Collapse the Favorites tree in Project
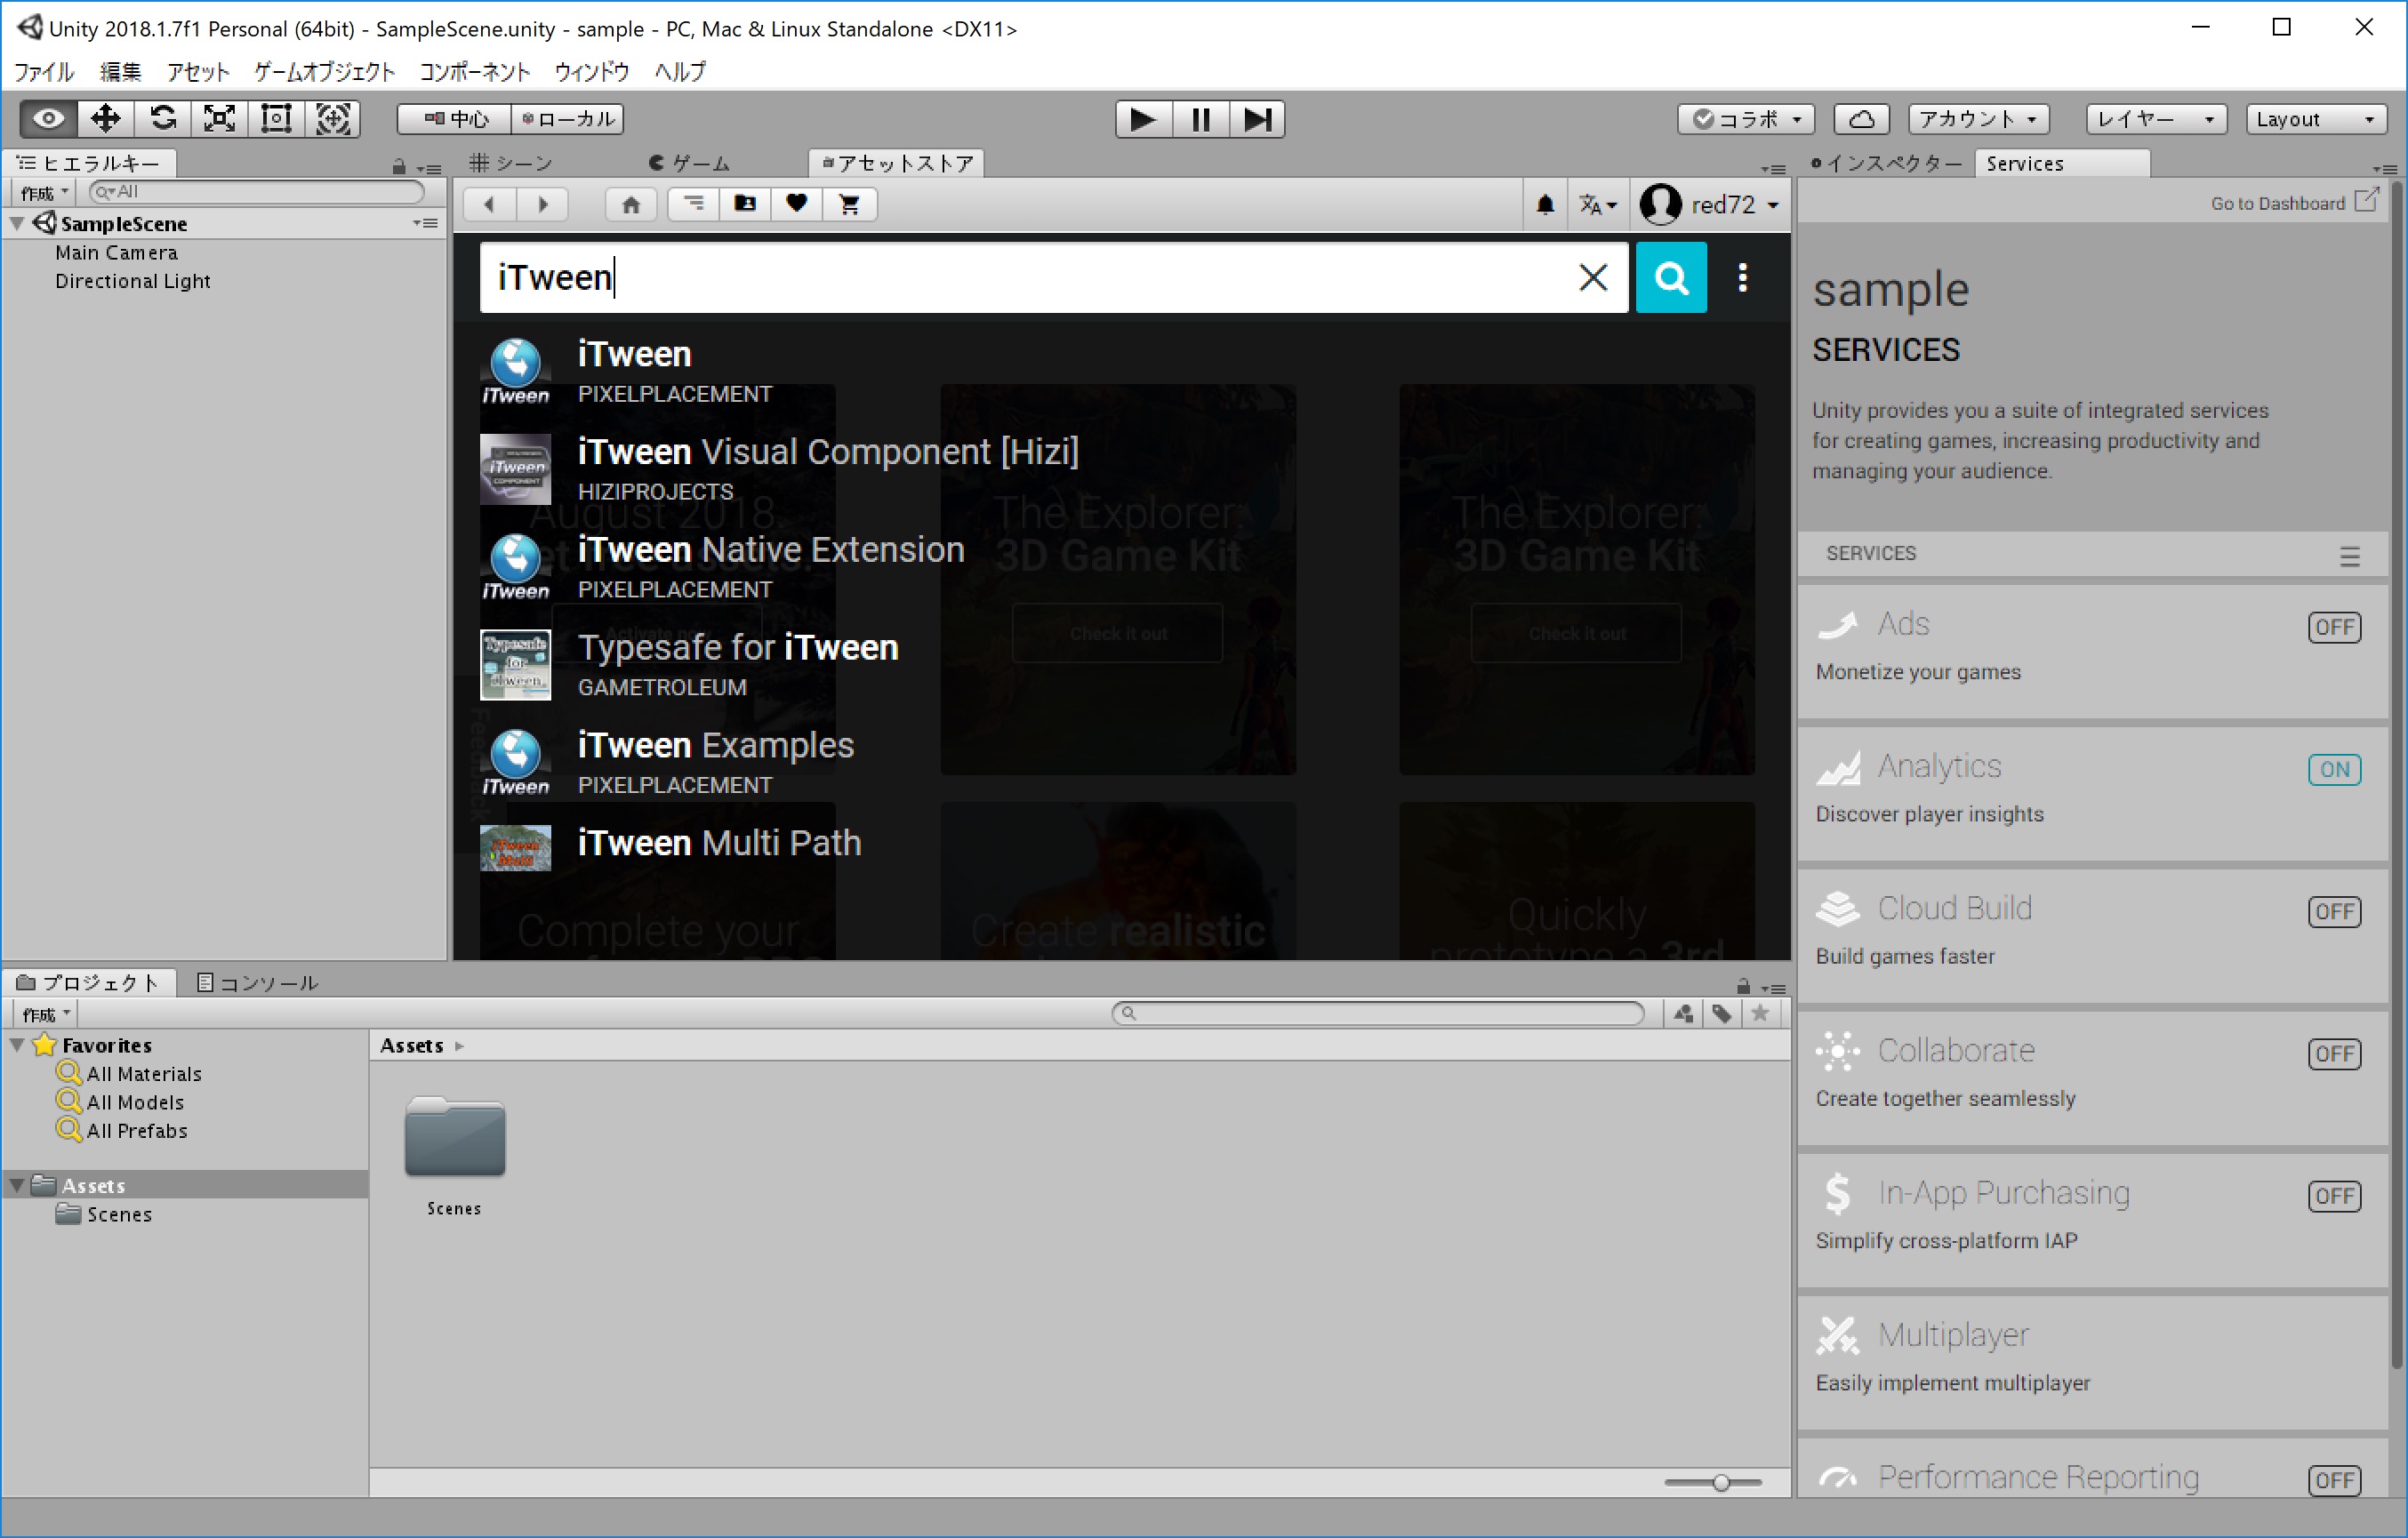Viewport: 2408px width, 1538px height. click(17, 1044)
